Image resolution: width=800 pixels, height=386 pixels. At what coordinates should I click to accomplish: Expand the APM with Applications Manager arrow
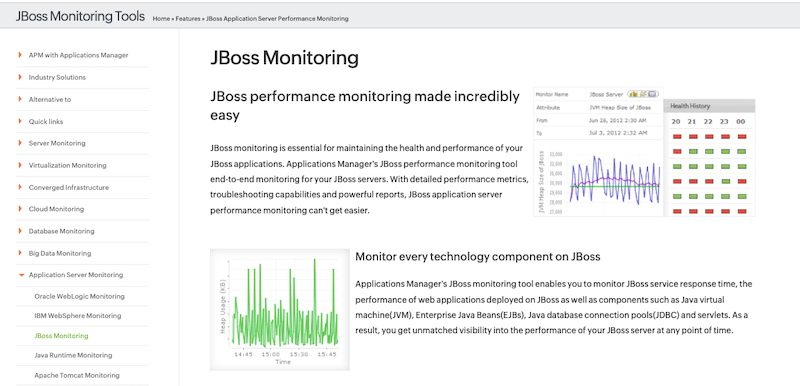point(20,55)
